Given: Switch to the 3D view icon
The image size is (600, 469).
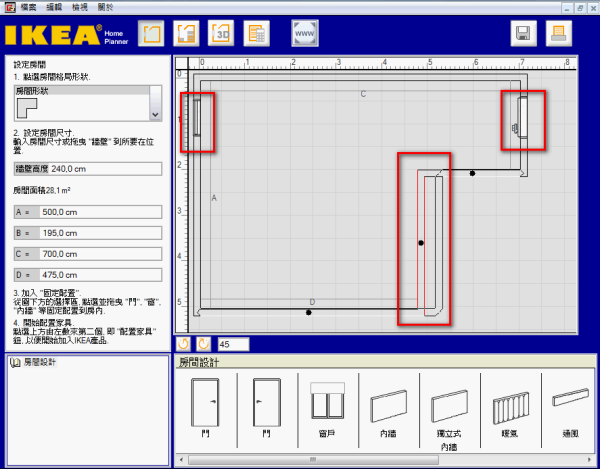Looking at the screenshot, I should 221,34.
